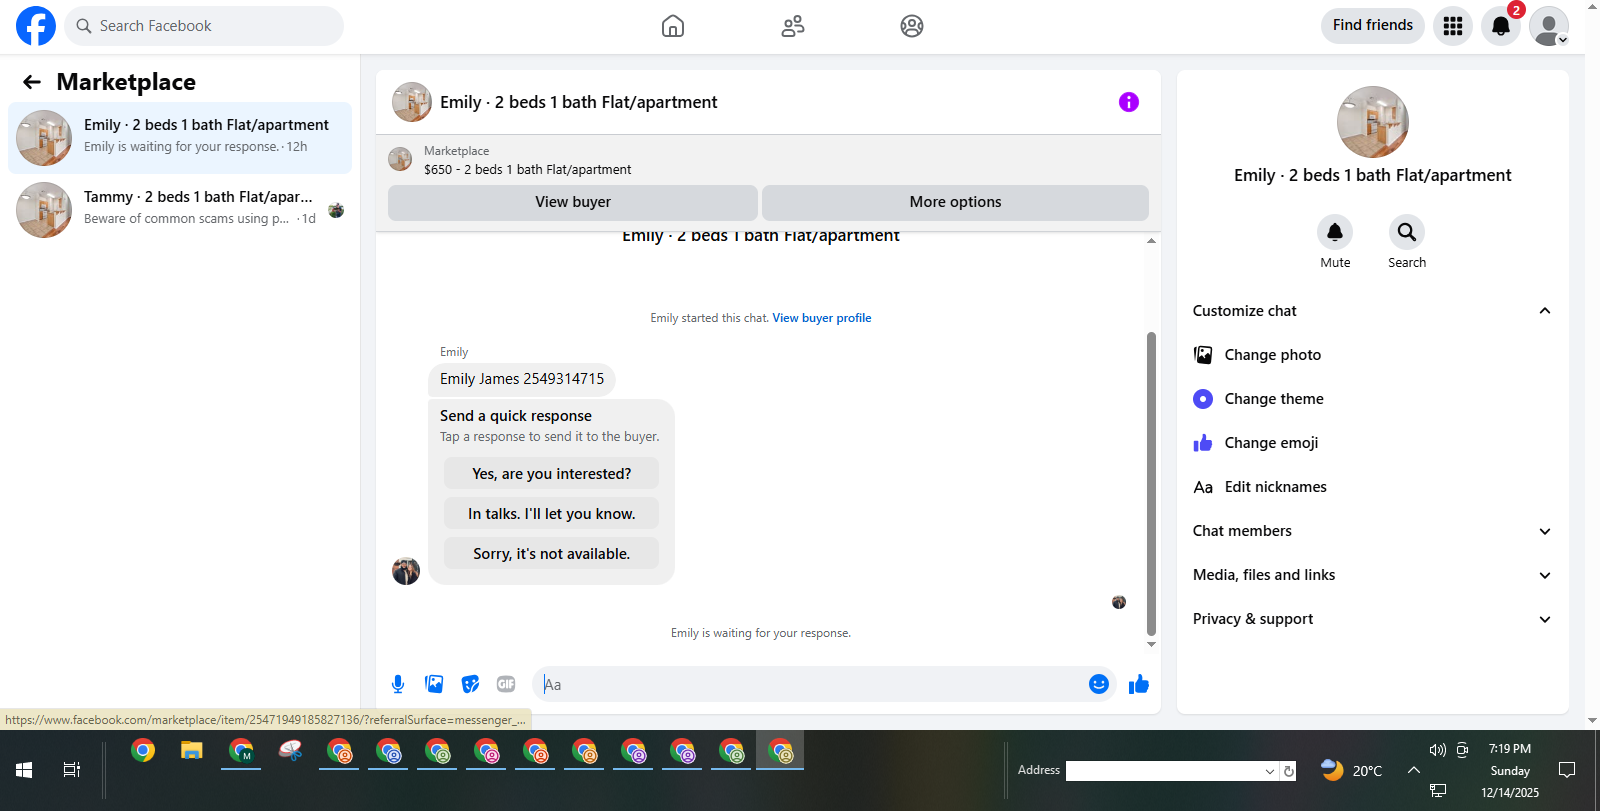Send a thumbs-up like
The image size is (1600, 811).
(1139, 684)
